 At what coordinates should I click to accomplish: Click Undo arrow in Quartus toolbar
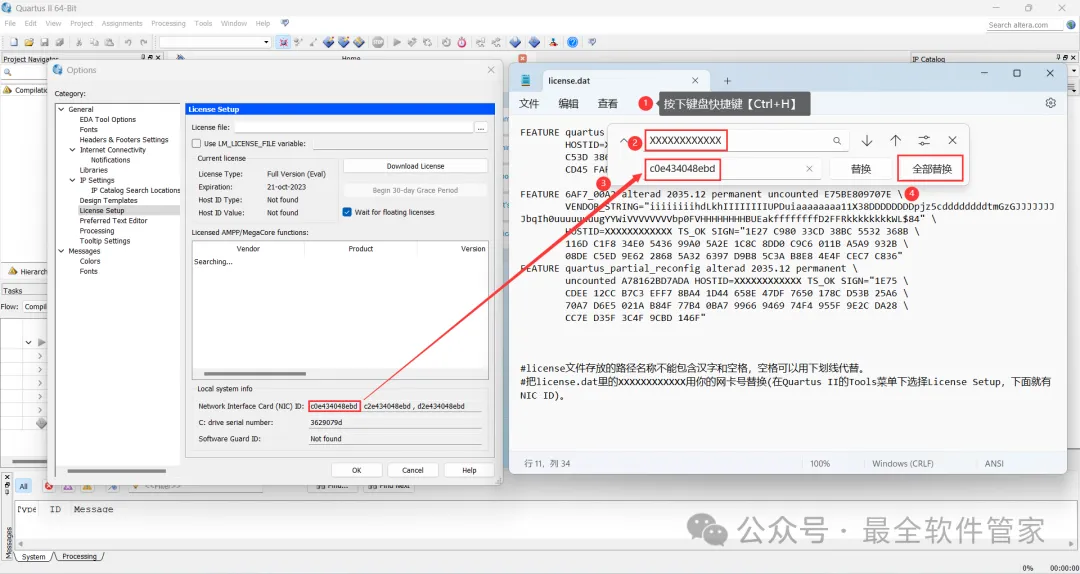coord(128,42)
